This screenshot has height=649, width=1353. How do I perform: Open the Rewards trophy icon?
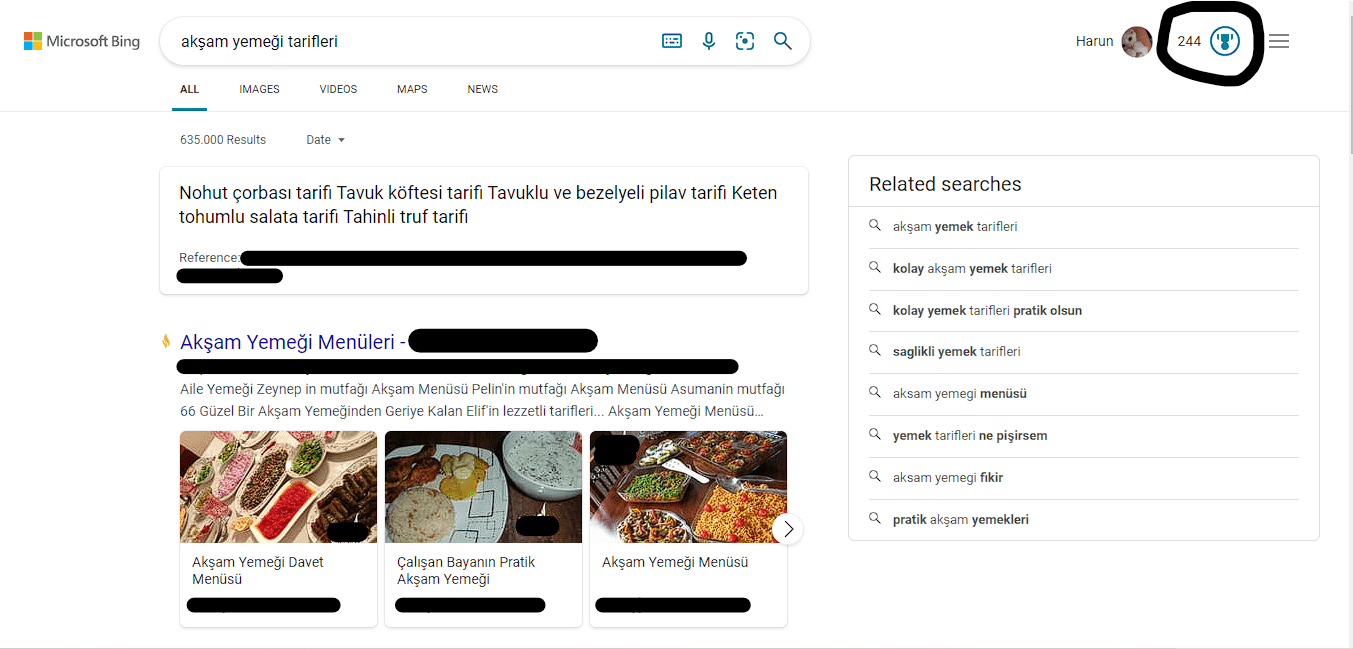(x=1224, y=41)
